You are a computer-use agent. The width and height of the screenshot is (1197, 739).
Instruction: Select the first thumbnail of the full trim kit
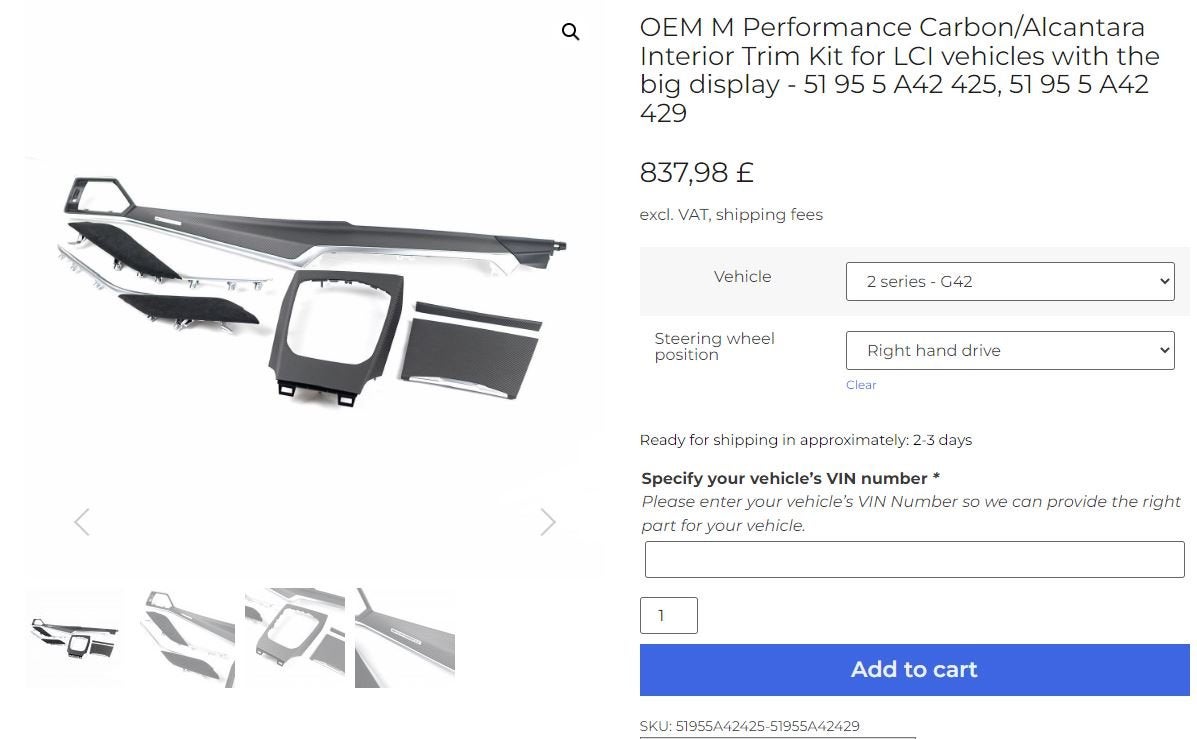(x=75, y=637)
